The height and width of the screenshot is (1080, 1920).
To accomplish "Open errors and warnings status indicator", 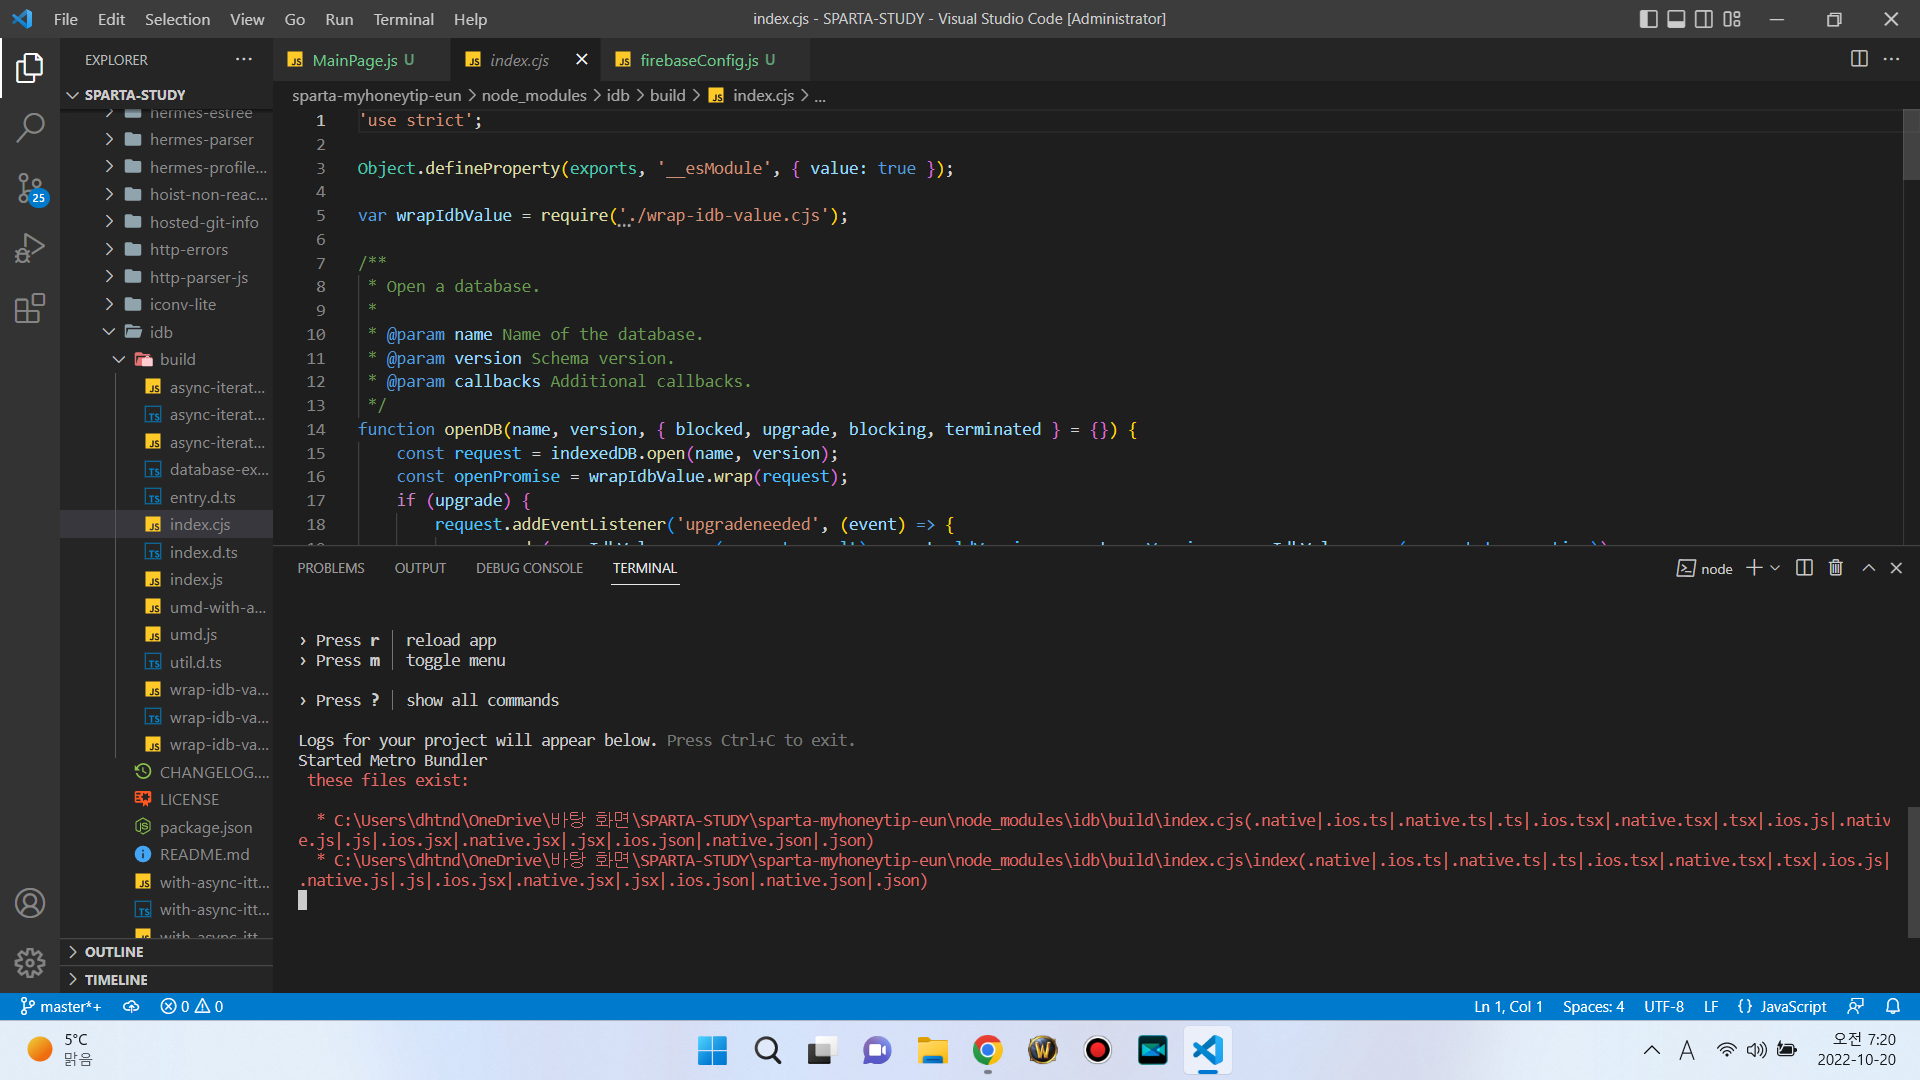I will tap(192, 1006).
